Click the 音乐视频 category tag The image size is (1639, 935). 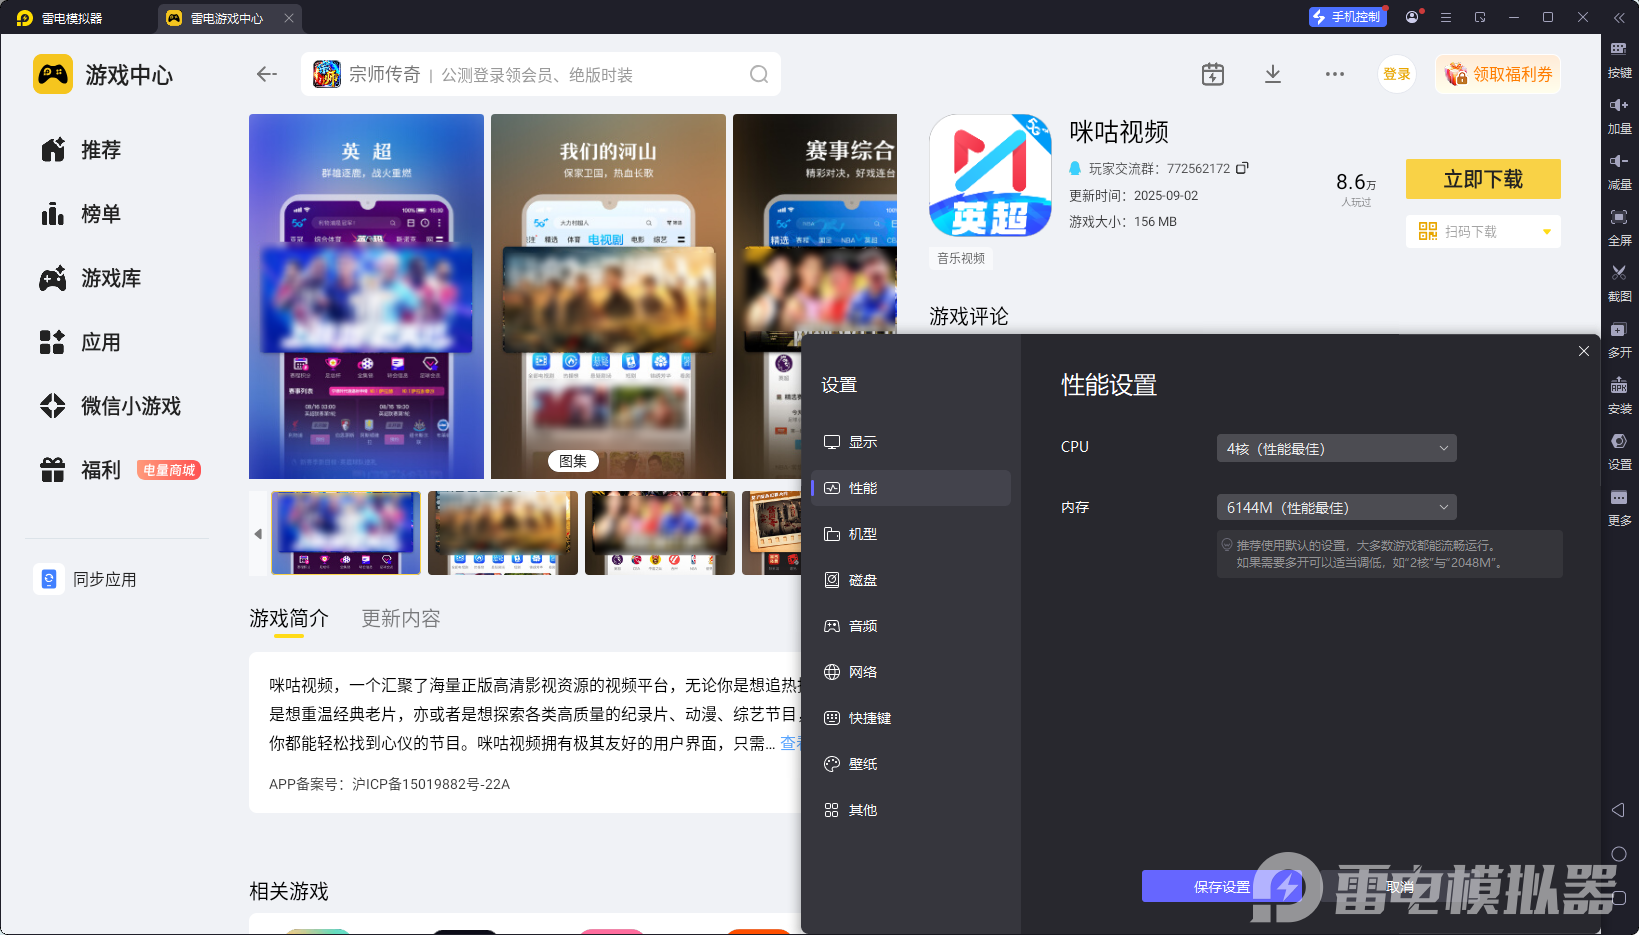coord(961,258)
